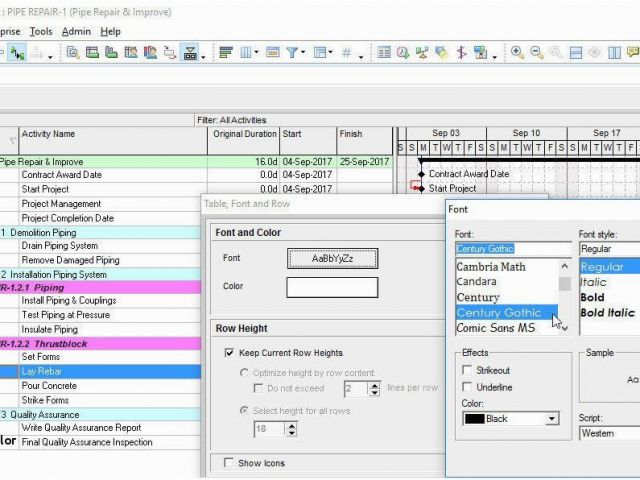The image size is (640, 480).
Task: Increase lines per row with up arrow
Action: pos(375,385)
